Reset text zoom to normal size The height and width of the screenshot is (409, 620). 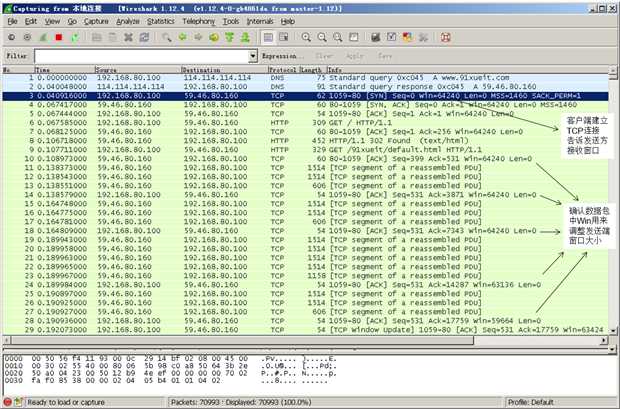(x=338, y=38)
